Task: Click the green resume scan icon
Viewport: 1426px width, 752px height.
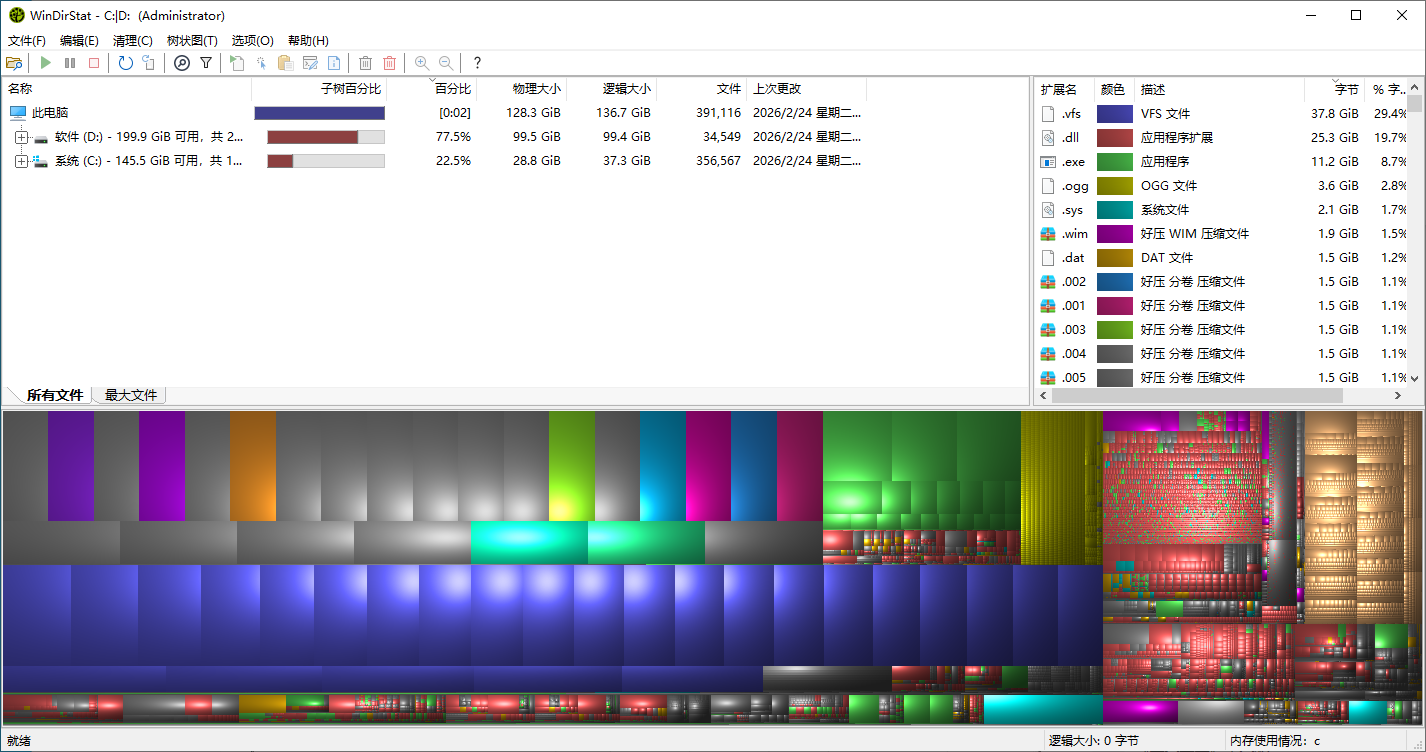Action: pos(45,62)
